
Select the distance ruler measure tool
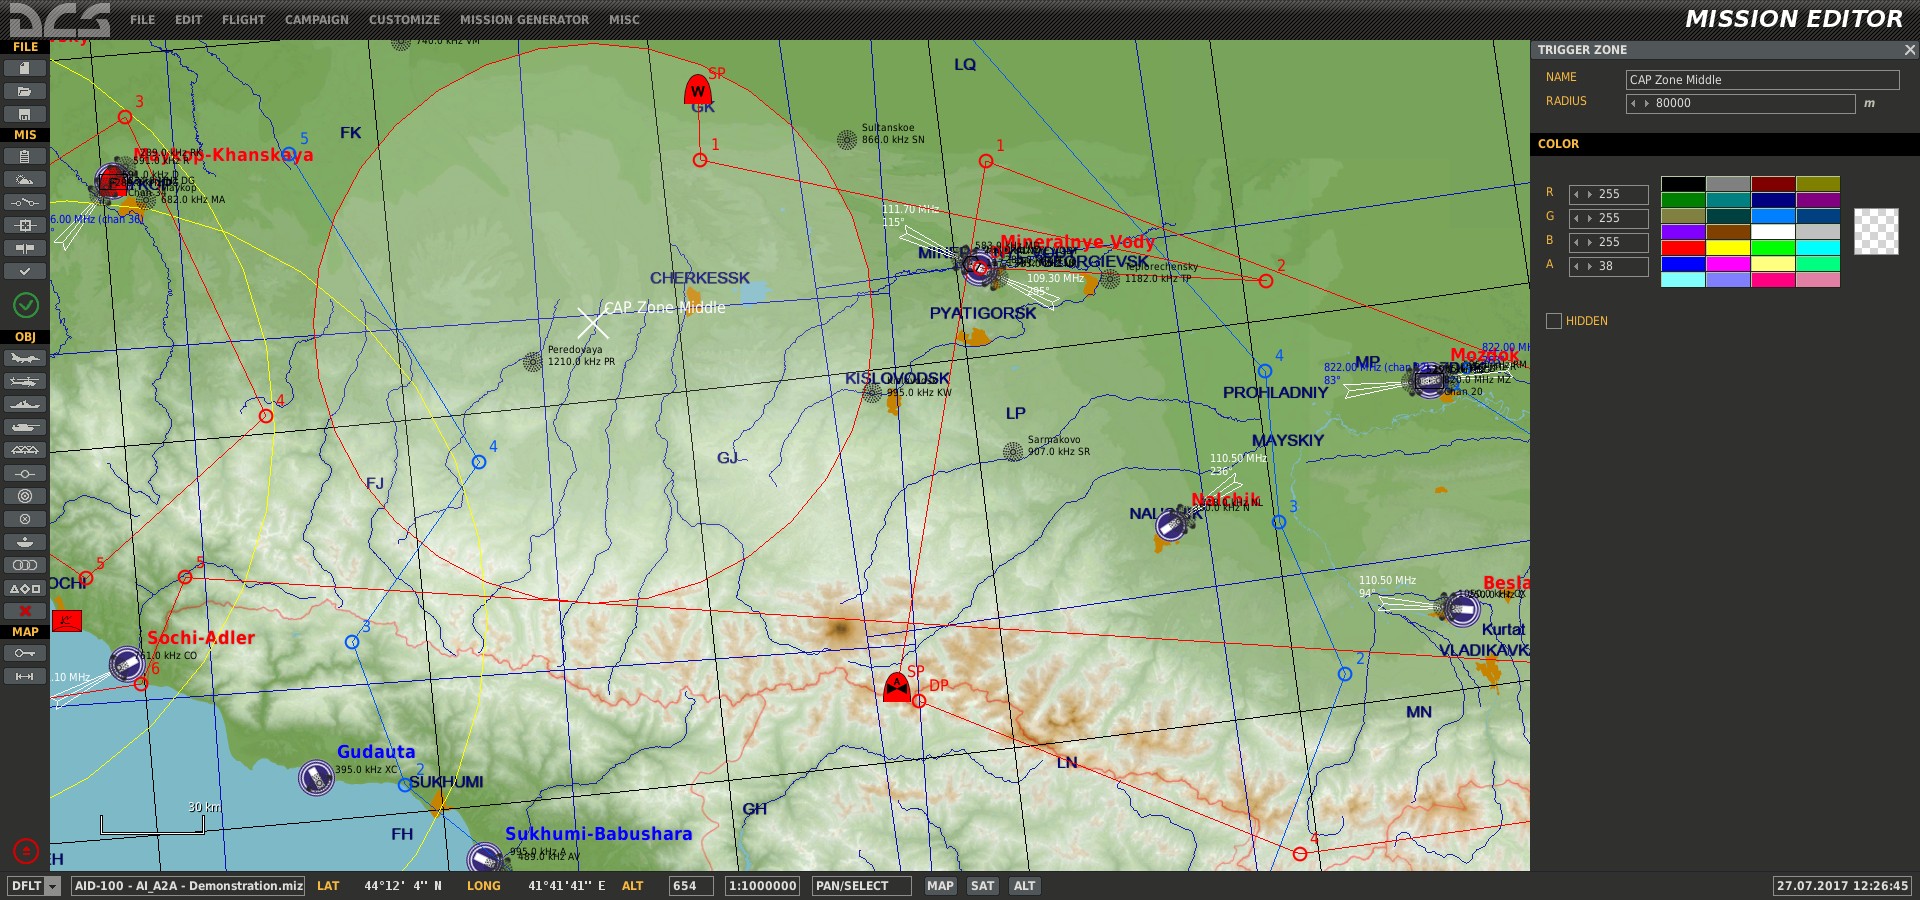coord(25,677)
